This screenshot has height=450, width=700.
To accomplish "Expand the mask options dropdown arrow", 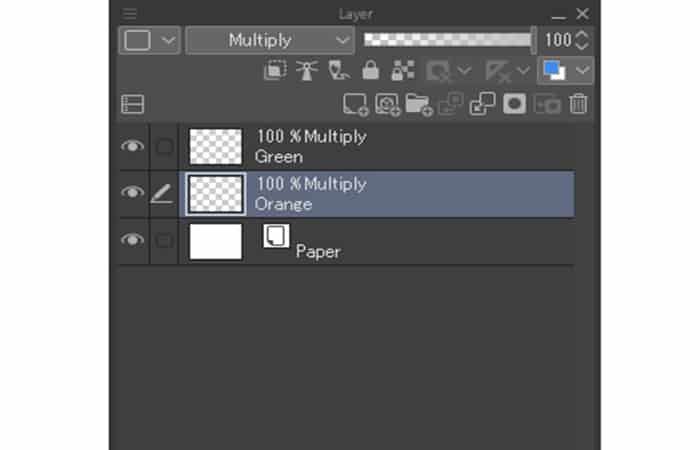I will (x=464, y=70).
